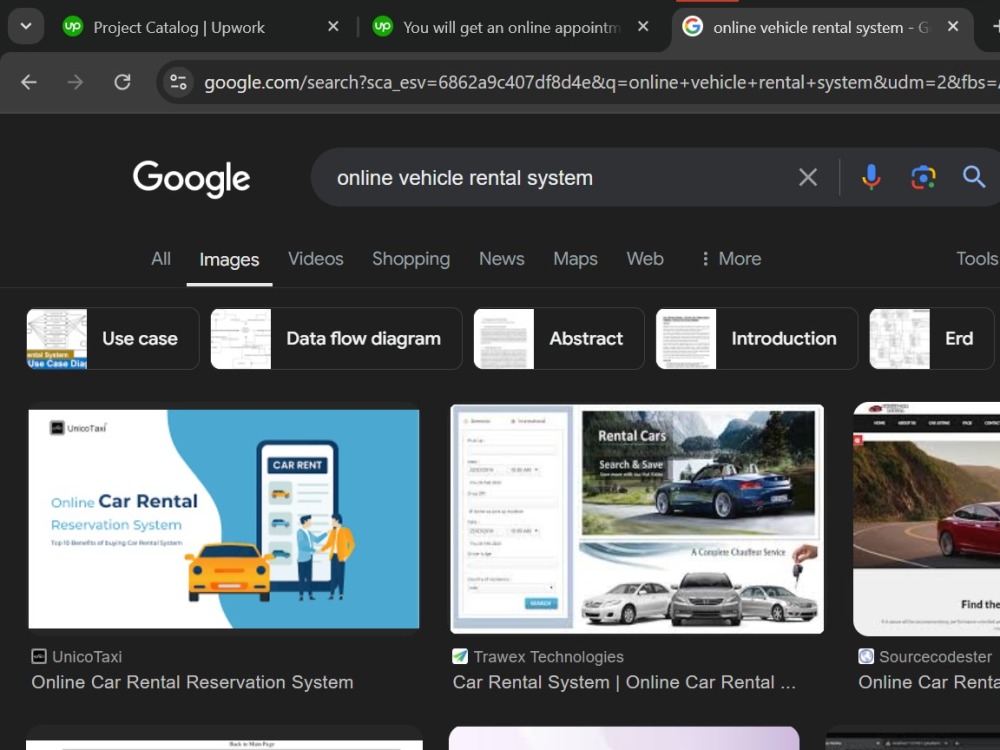Open the Trawex Rental Cars image
Image resolution: width=1000 pixels, height=750 pixels.
[637, 519]
